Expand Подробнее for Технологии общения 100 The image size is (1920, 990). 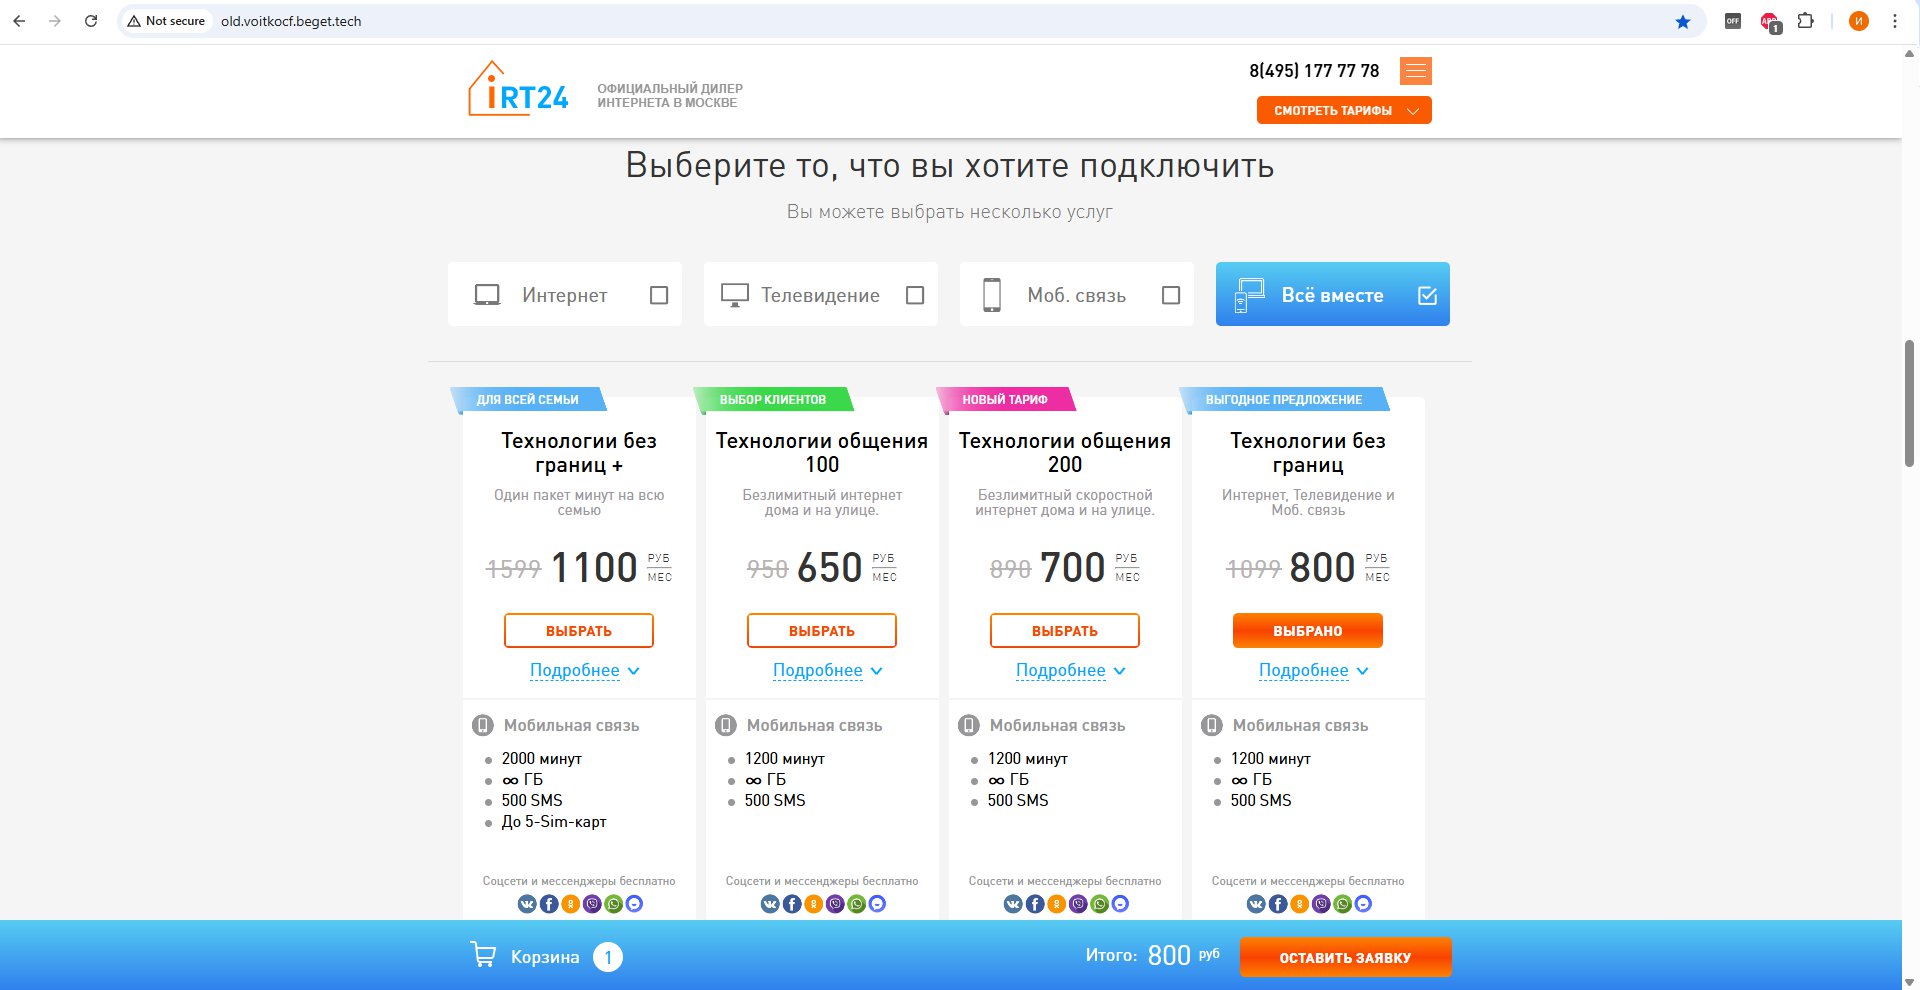pos(827,670)
